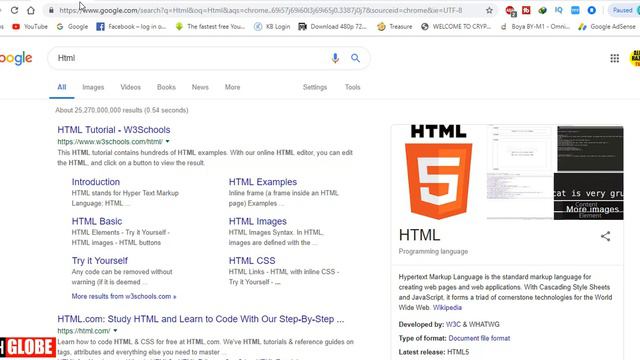This screenshot has width=640, height=360.
Task: Click the white form screenshot thumbnail
Action: 520,149
